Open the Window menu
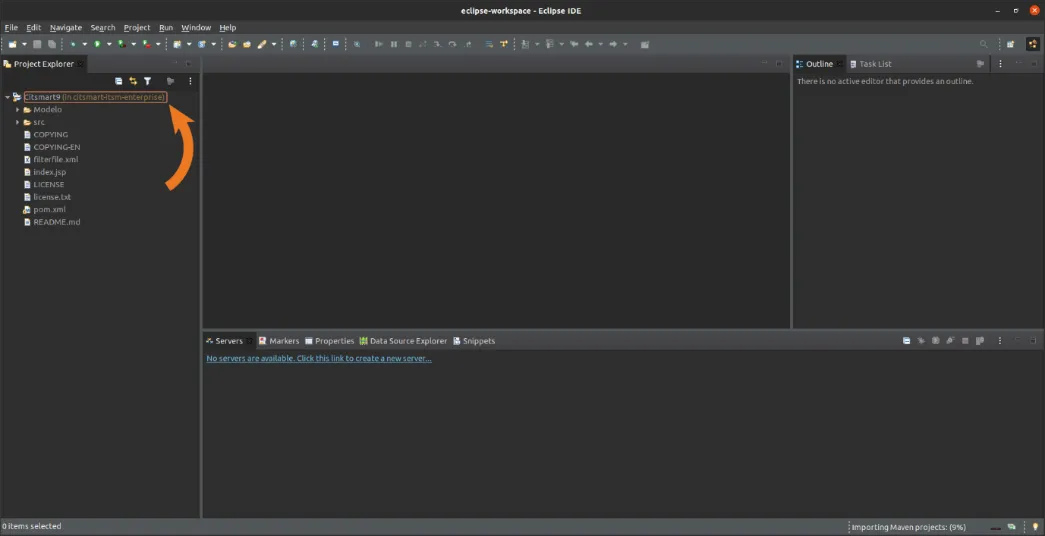Screen dimensions: 1045x536 point(196,27)
